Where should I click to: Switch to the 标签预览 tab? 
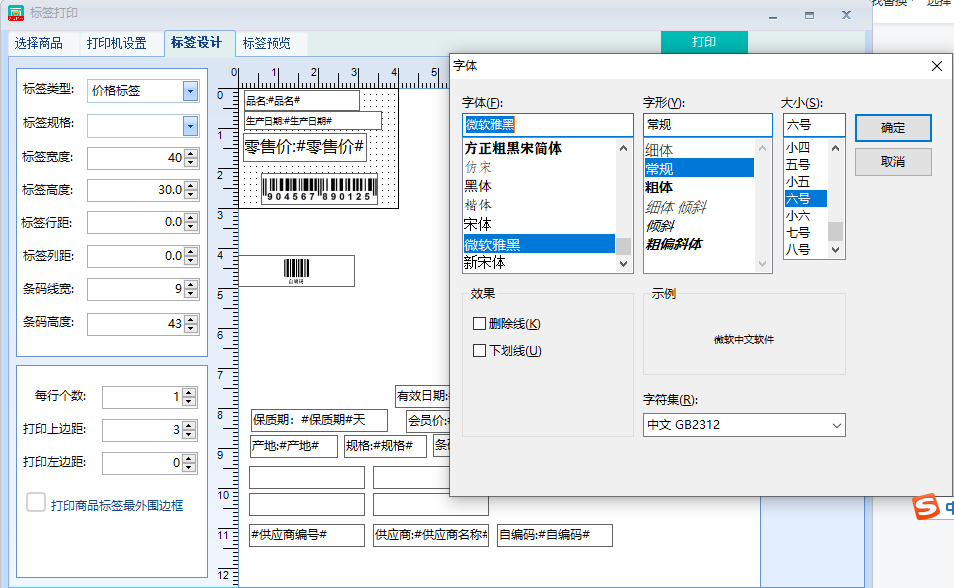266,43
